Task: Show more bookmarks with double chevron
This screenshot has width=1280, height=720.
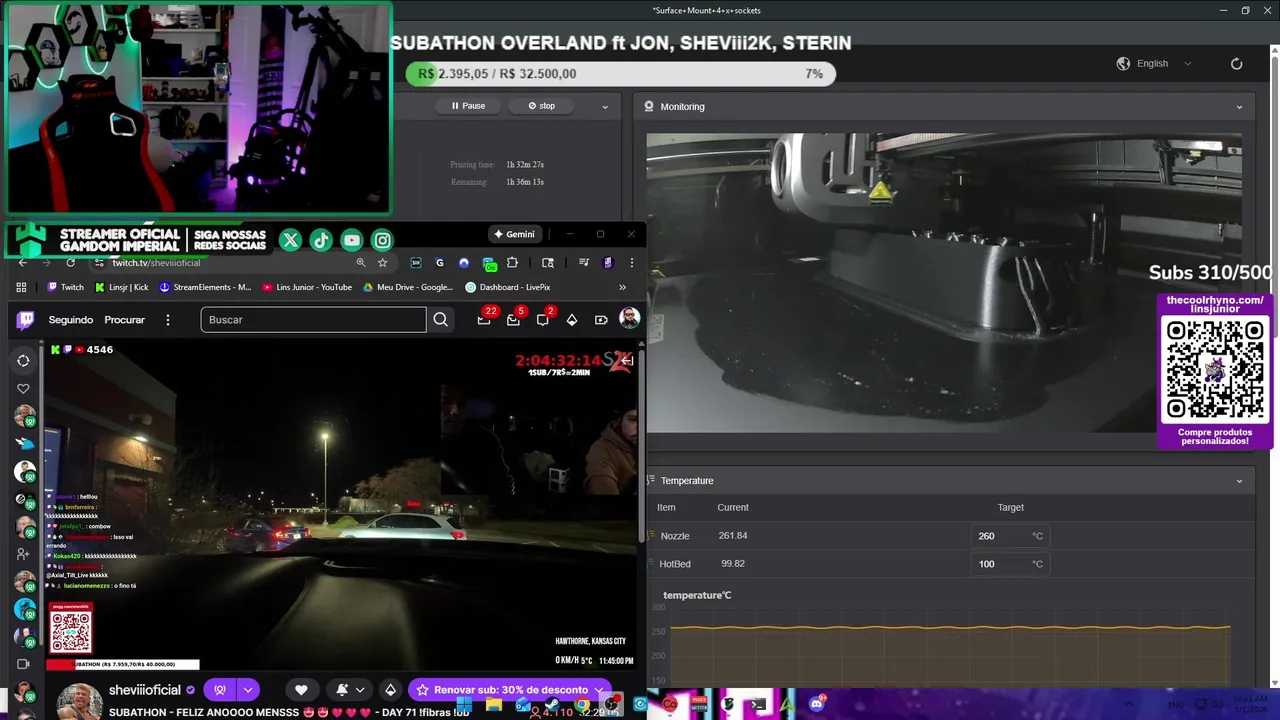Action: click(x=622, y=287)
